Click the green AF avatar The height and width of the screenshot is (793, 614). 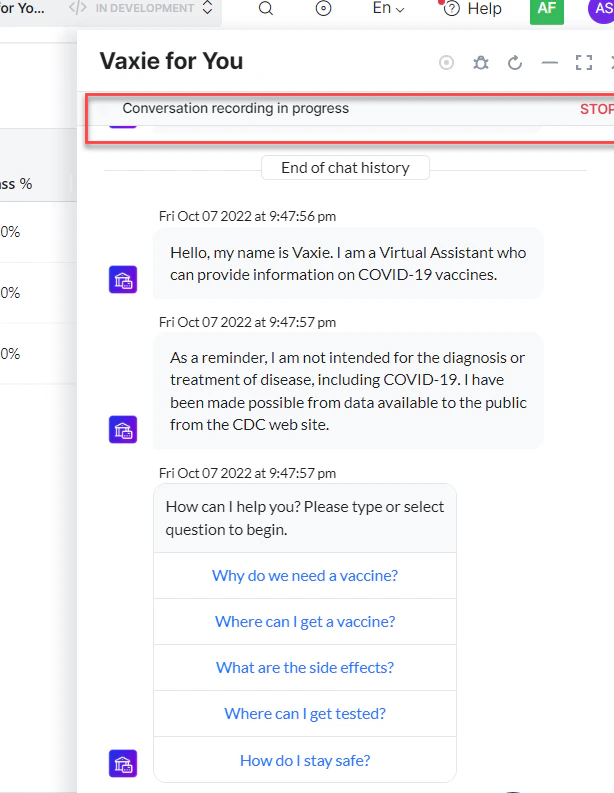(547, 10)
